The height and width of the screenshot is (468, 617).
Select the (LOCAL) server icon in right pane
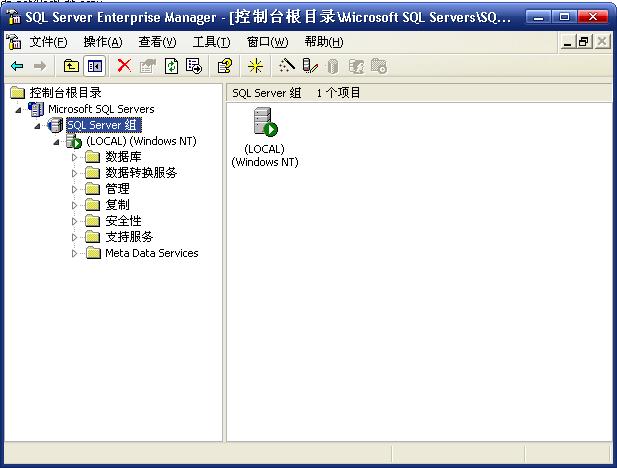pyautogui.click(x=265, y=124)
